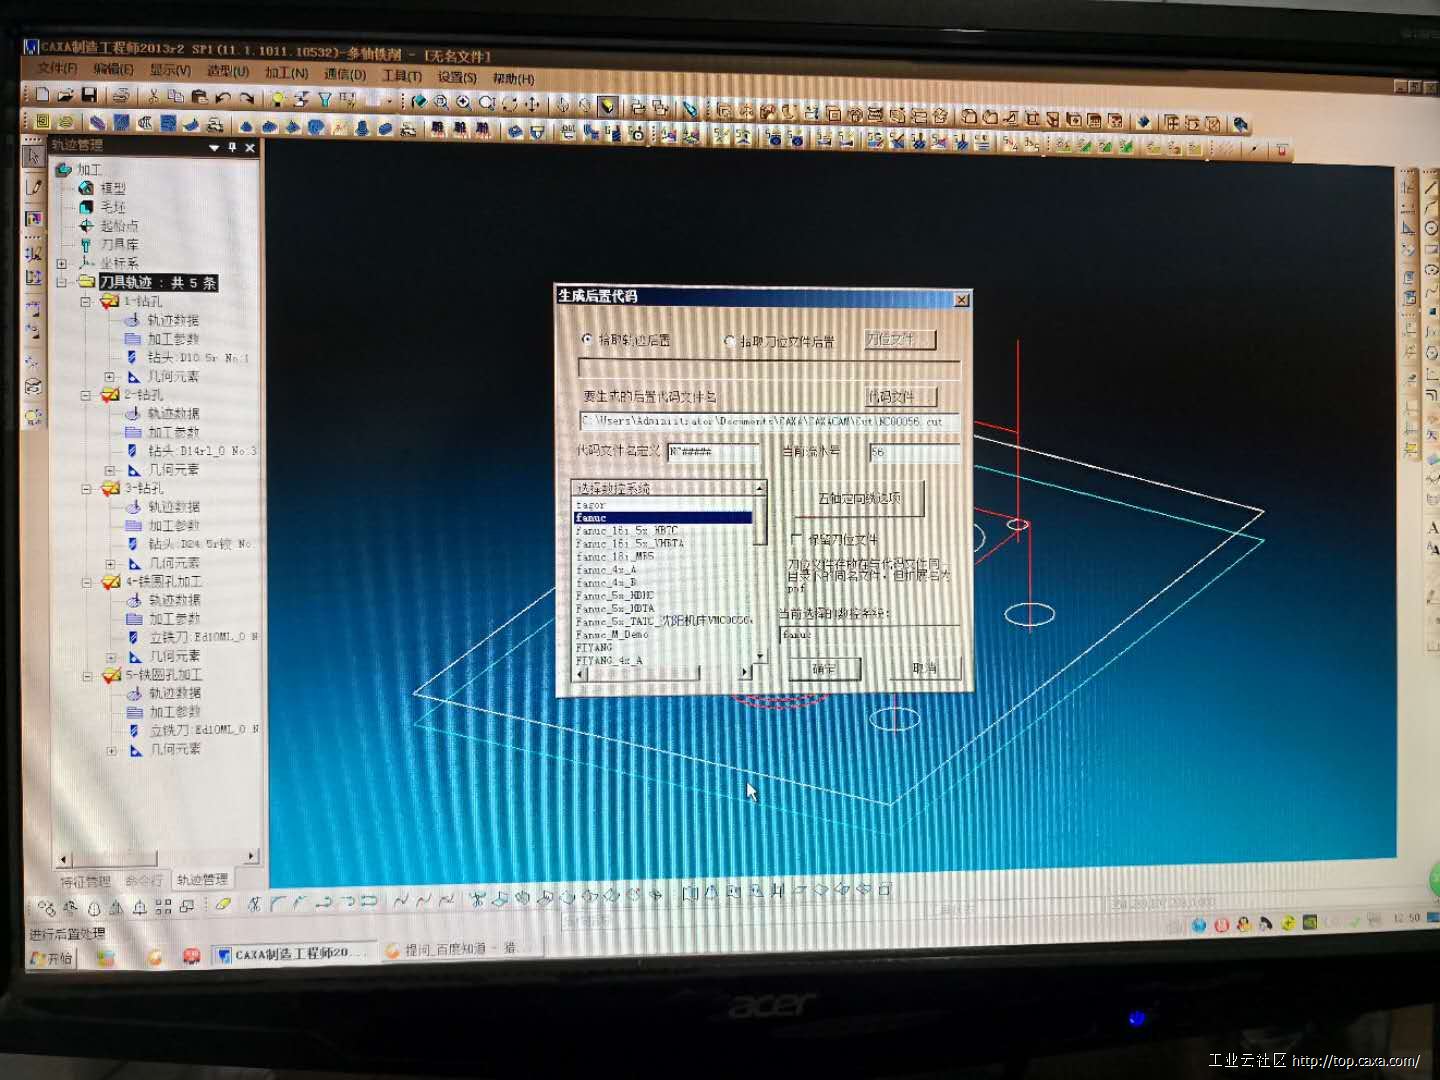Click the Redo arrow icon
This screenshot has width=1440, height=1080.
pyautogui.click(x=246, y=97)
